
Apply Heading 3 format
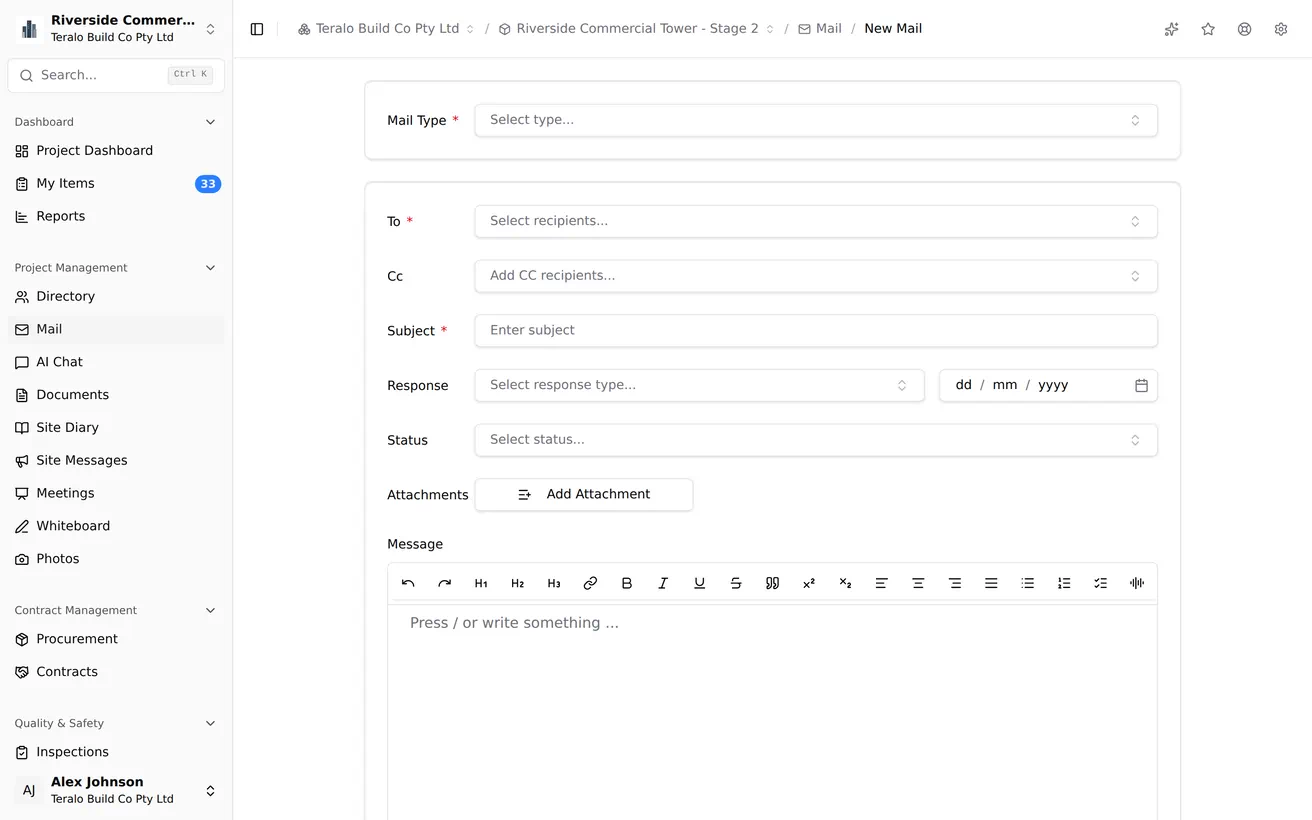554,583
